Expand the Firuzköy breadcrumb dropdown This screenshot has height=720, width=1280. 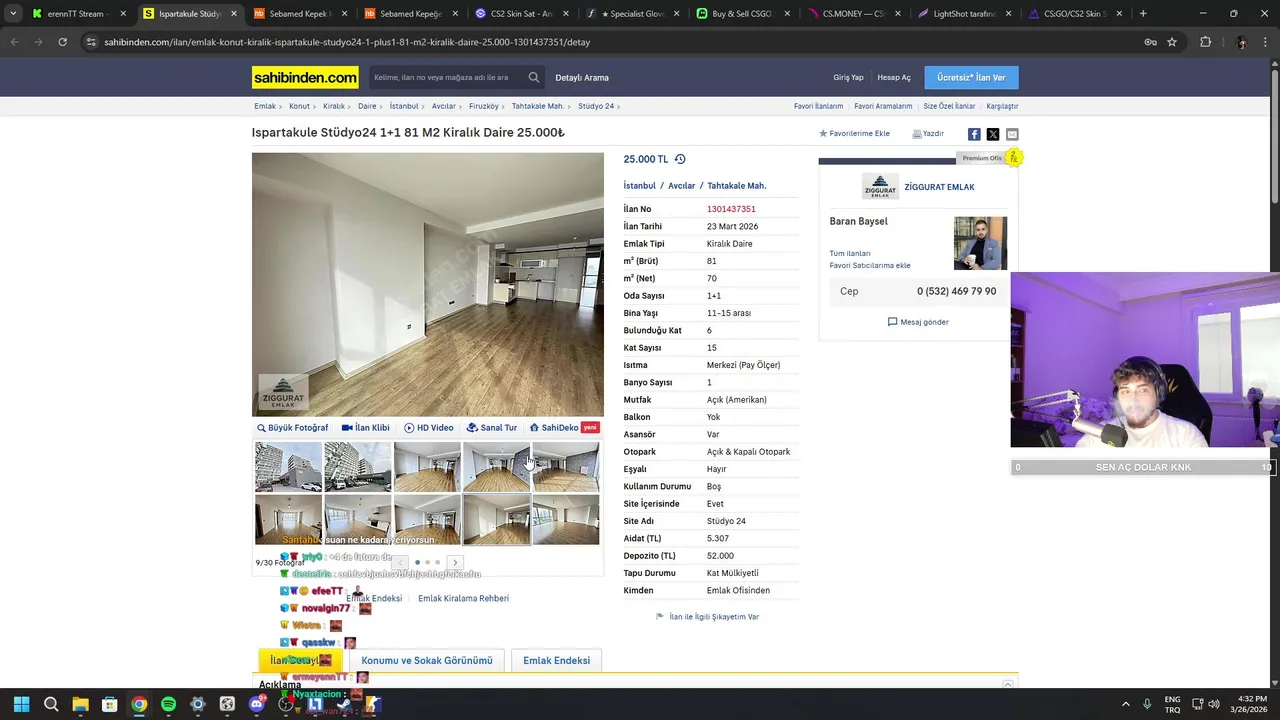point(503,106)
